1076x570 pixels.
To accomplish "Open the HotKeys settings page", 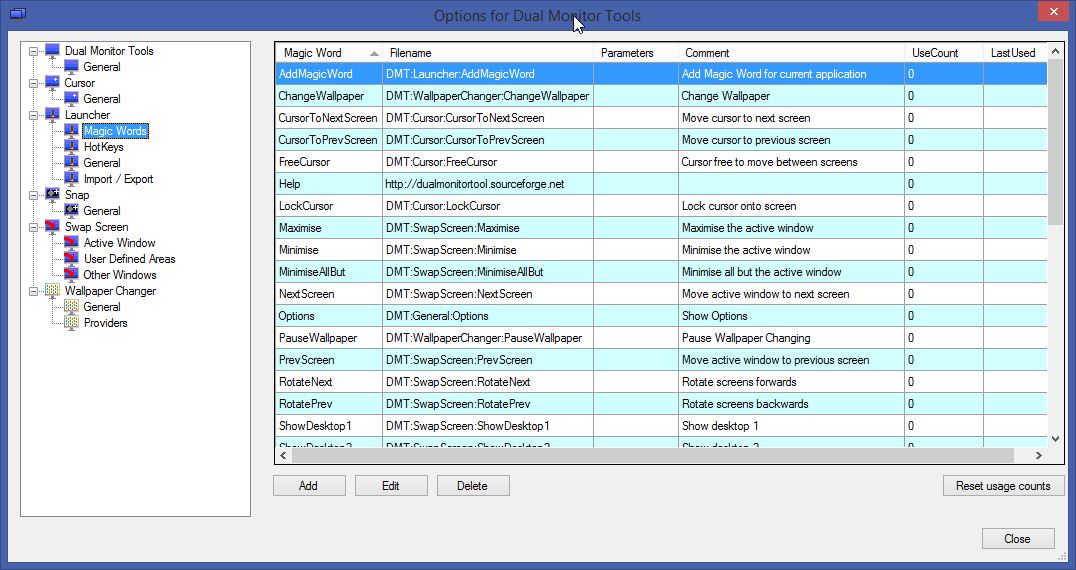I will (x=104, y=147).
